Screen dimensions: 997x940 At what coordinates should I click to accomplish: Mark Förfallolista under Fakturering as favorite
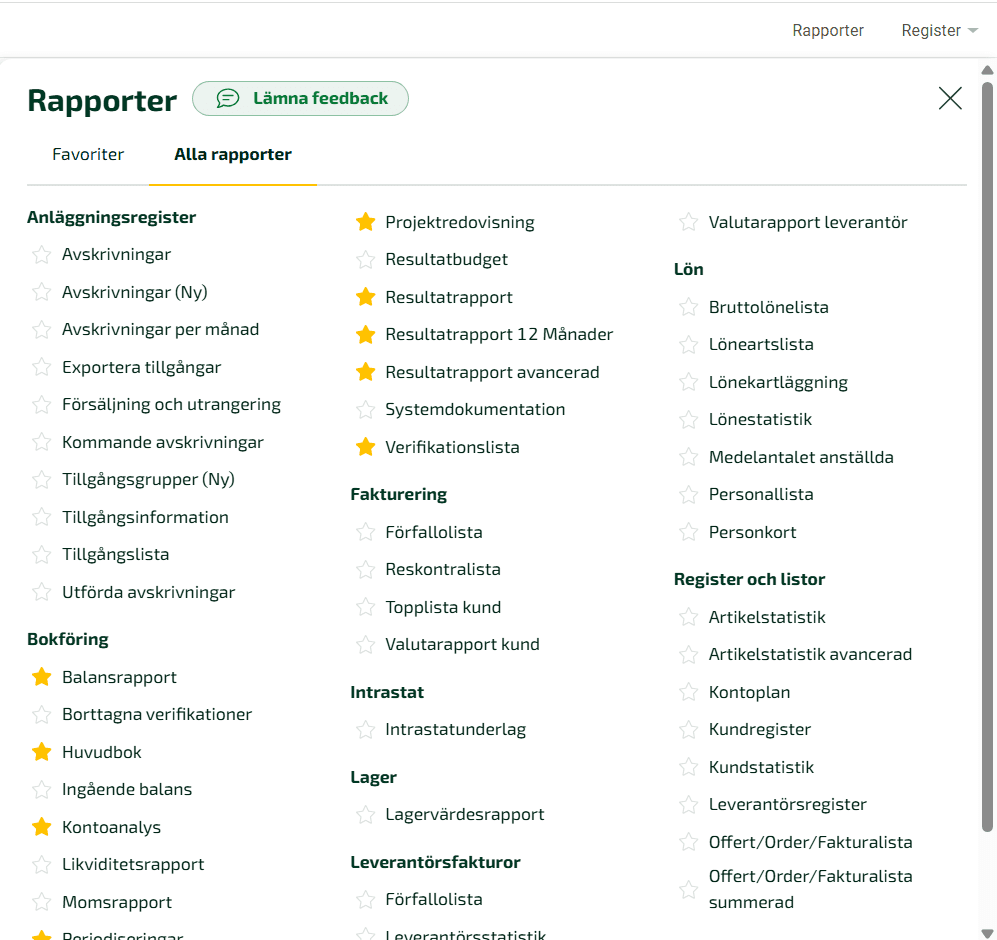coord(365,532)
